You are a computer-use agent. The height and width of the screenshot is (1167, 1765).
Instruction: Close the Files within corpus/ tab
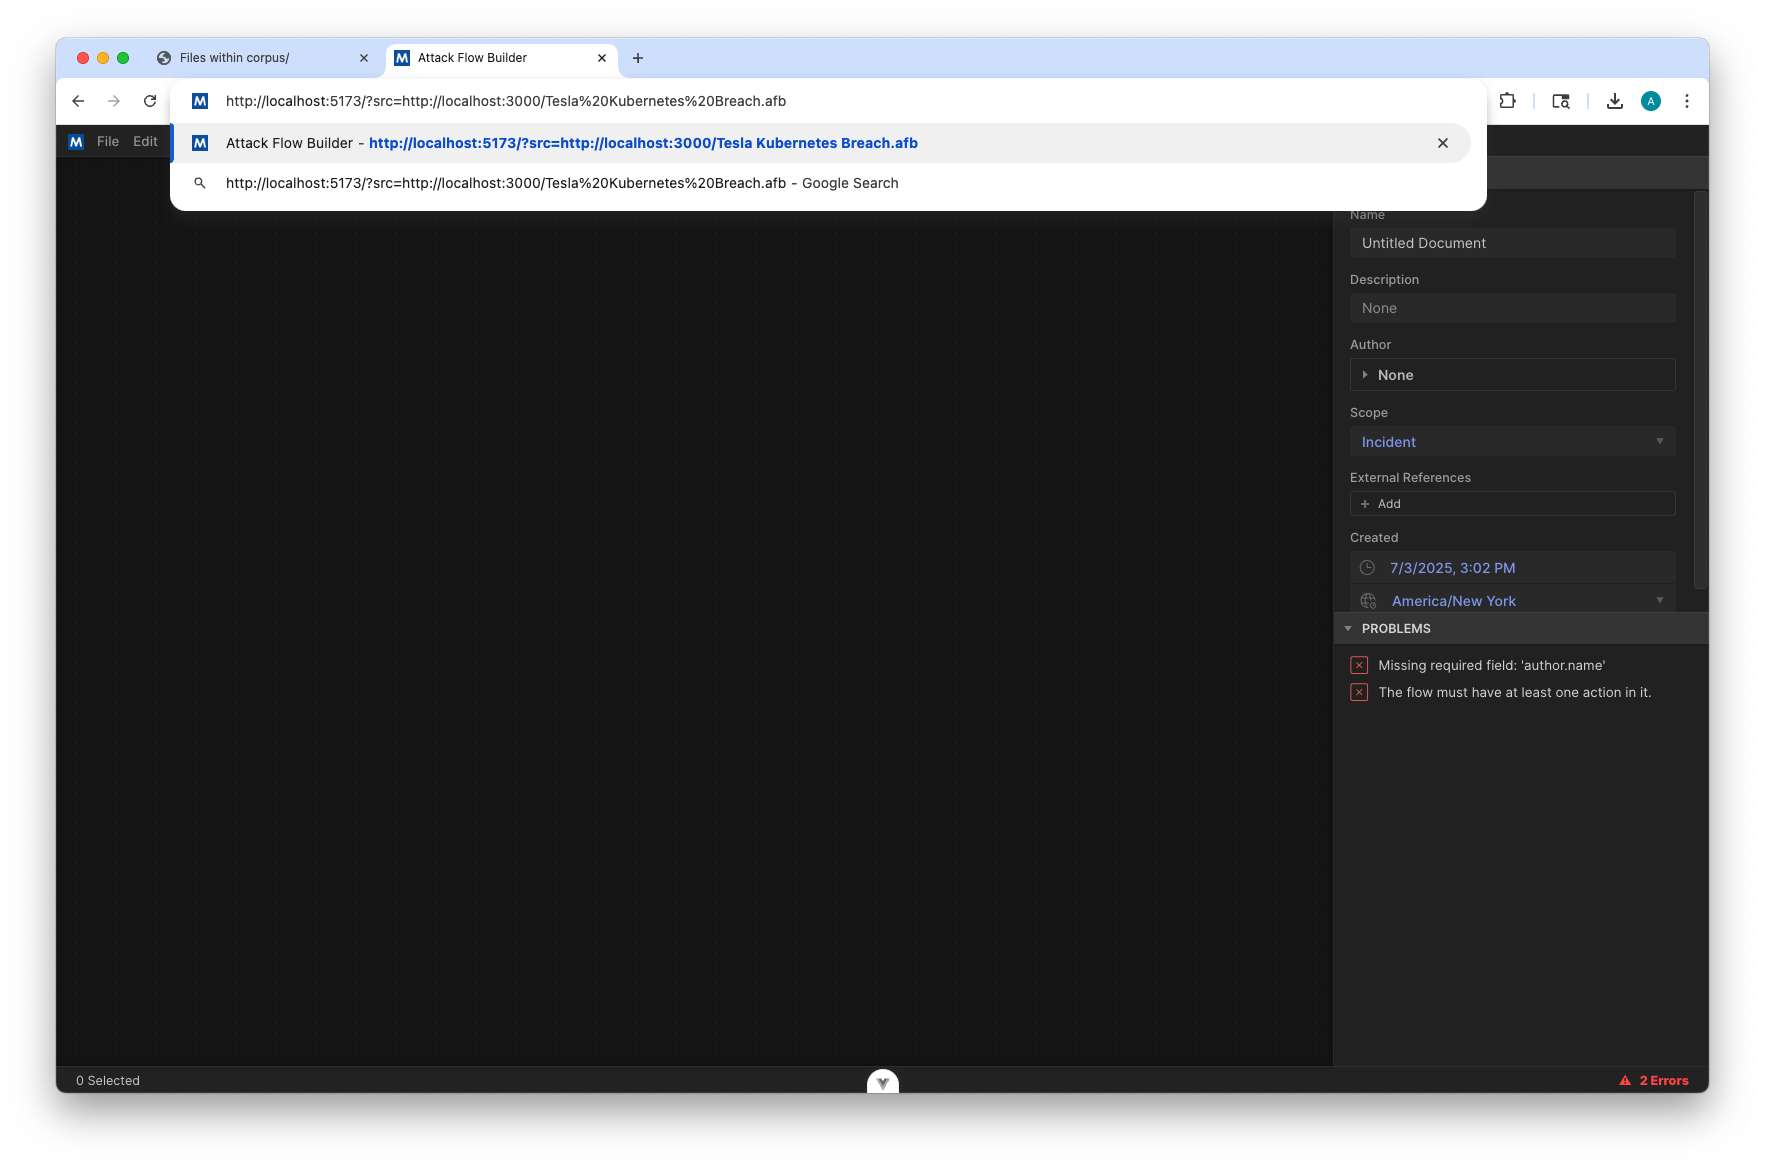click(364, 58)
